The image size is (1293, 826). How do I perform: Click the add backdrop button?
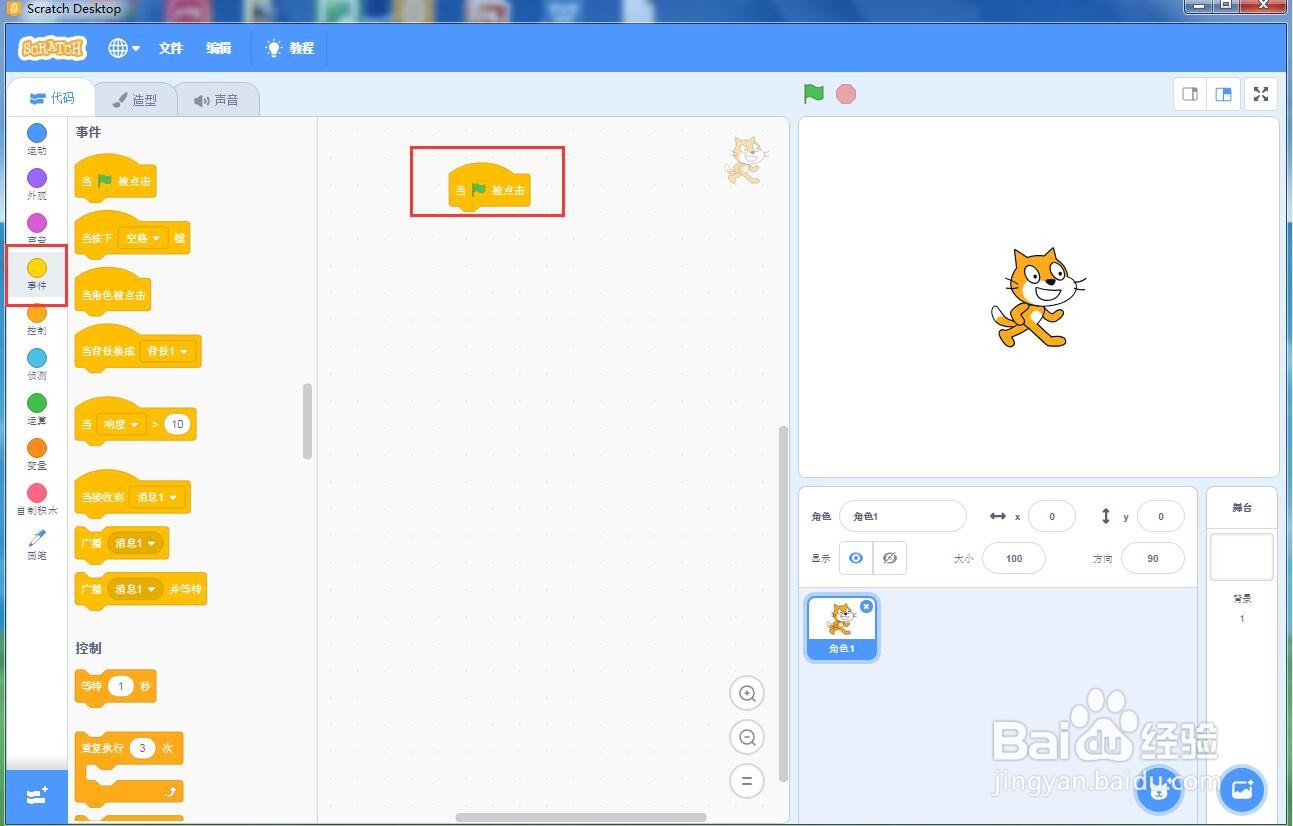1241,789
